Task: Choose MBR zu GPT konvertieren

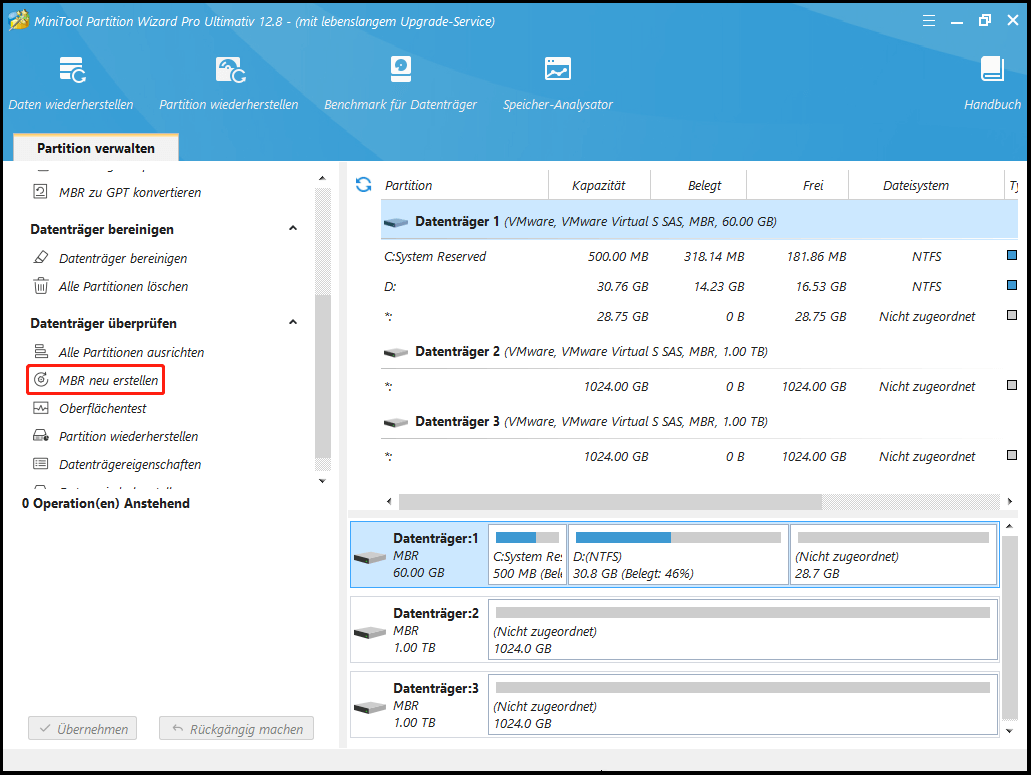Action: coord(130,193)
